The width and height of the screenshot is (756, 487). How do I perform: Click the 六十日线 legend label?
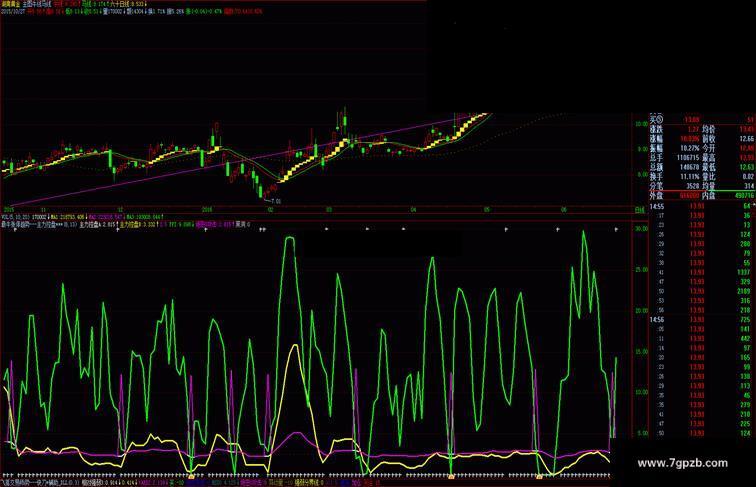click(122, 3)
